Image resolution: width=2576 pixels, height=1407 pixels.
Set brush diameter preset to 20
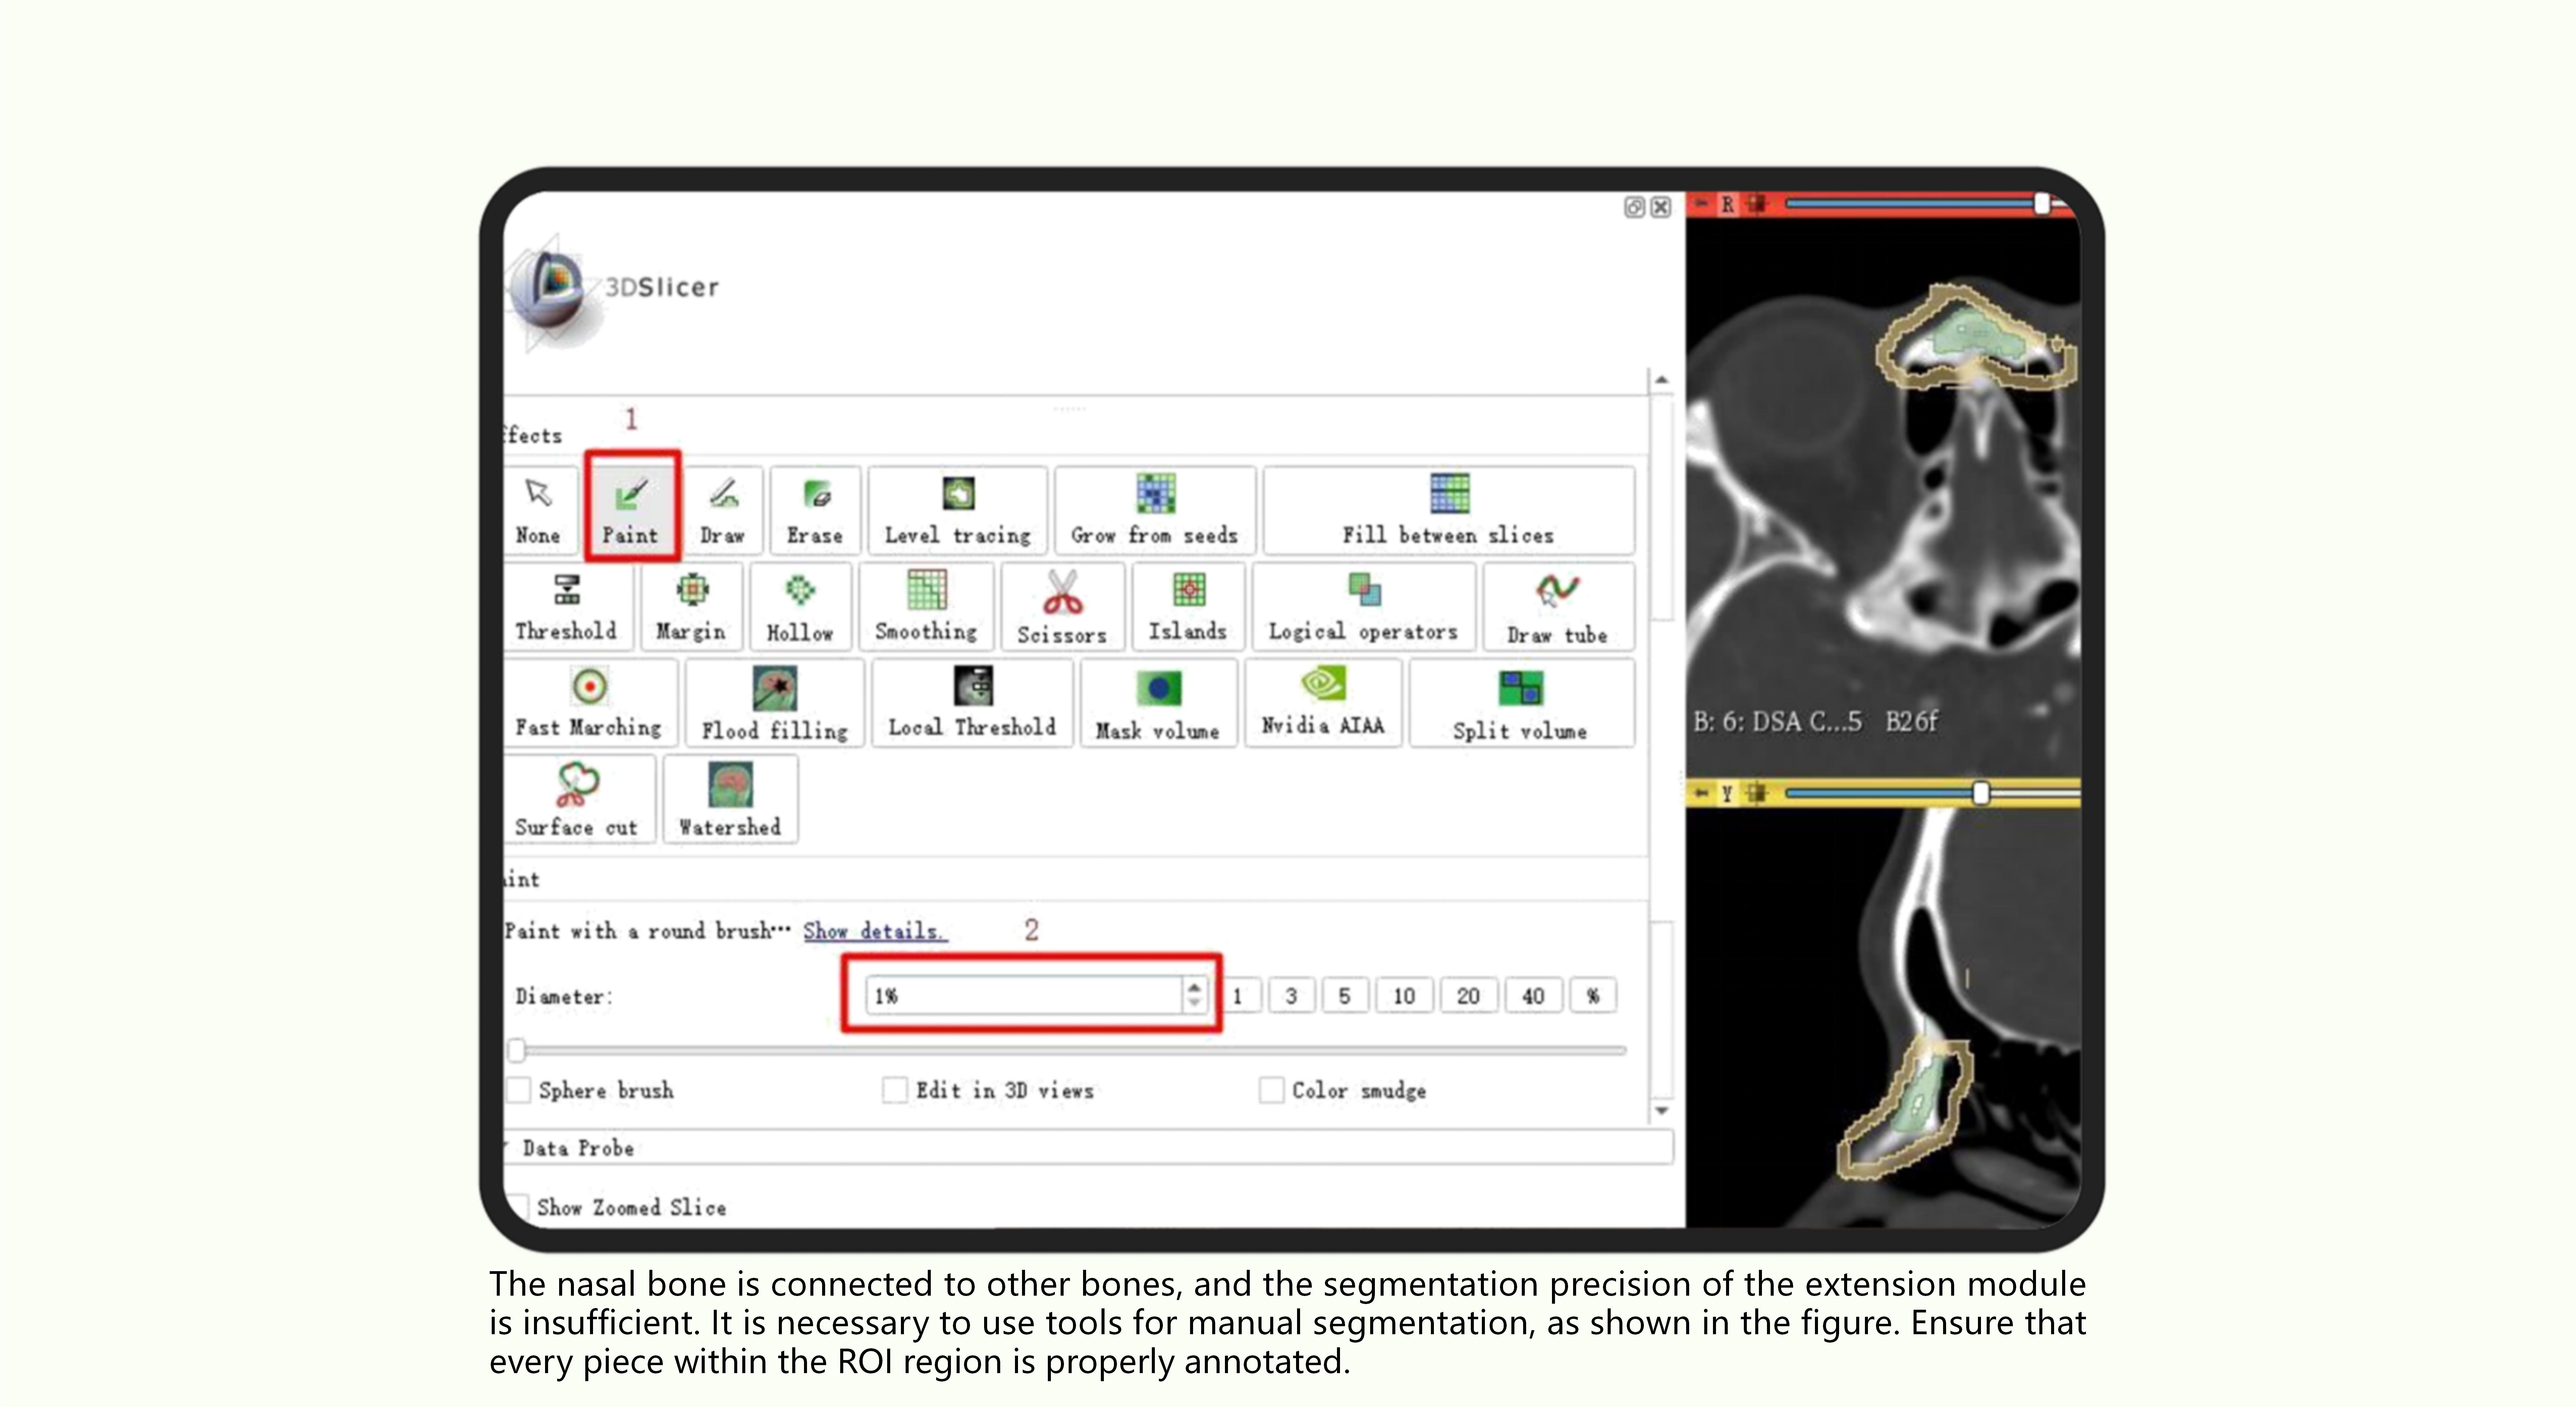(x=1468, y=996)
